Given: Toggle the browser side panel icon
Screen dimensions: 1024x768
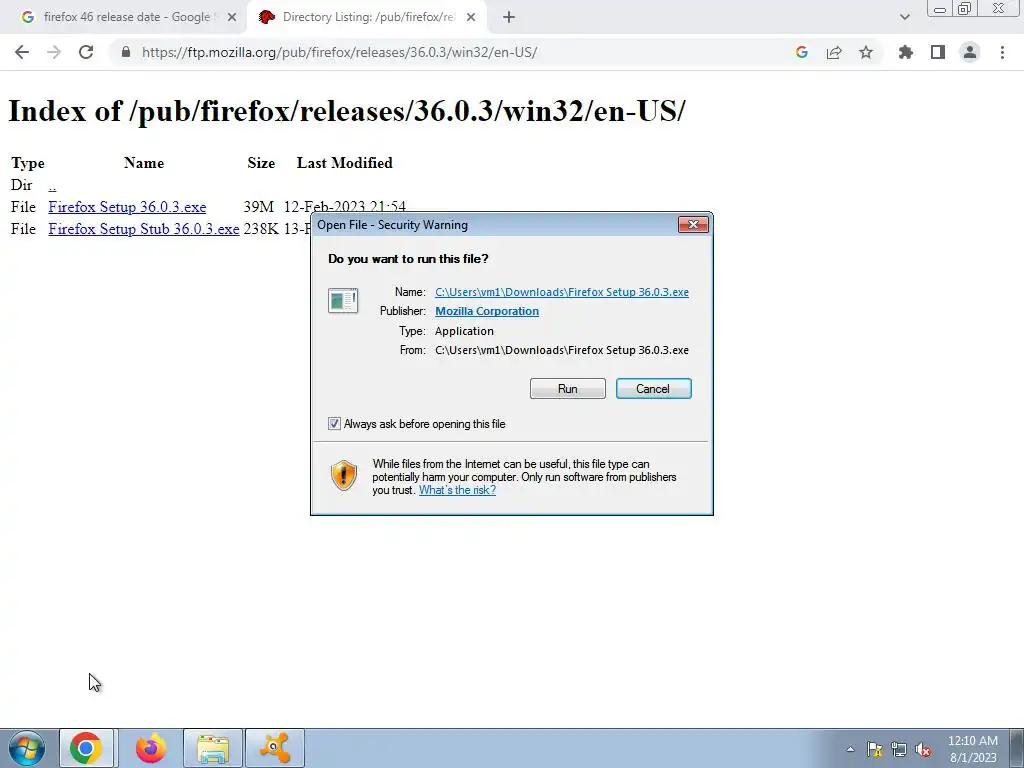Looking at the screenshot, I should coord(938,52).
